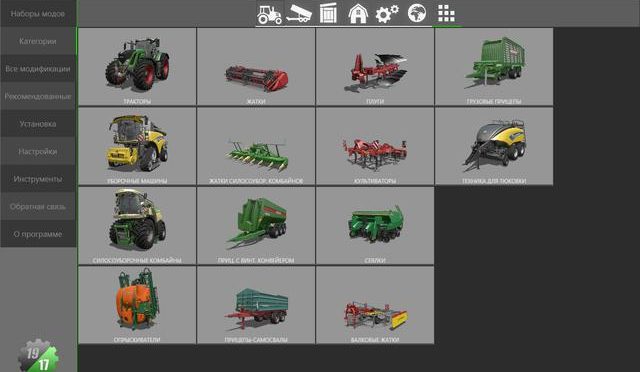Open the gears icon section
The width and height of the screenshot is (640, 372).
point(387,13)
